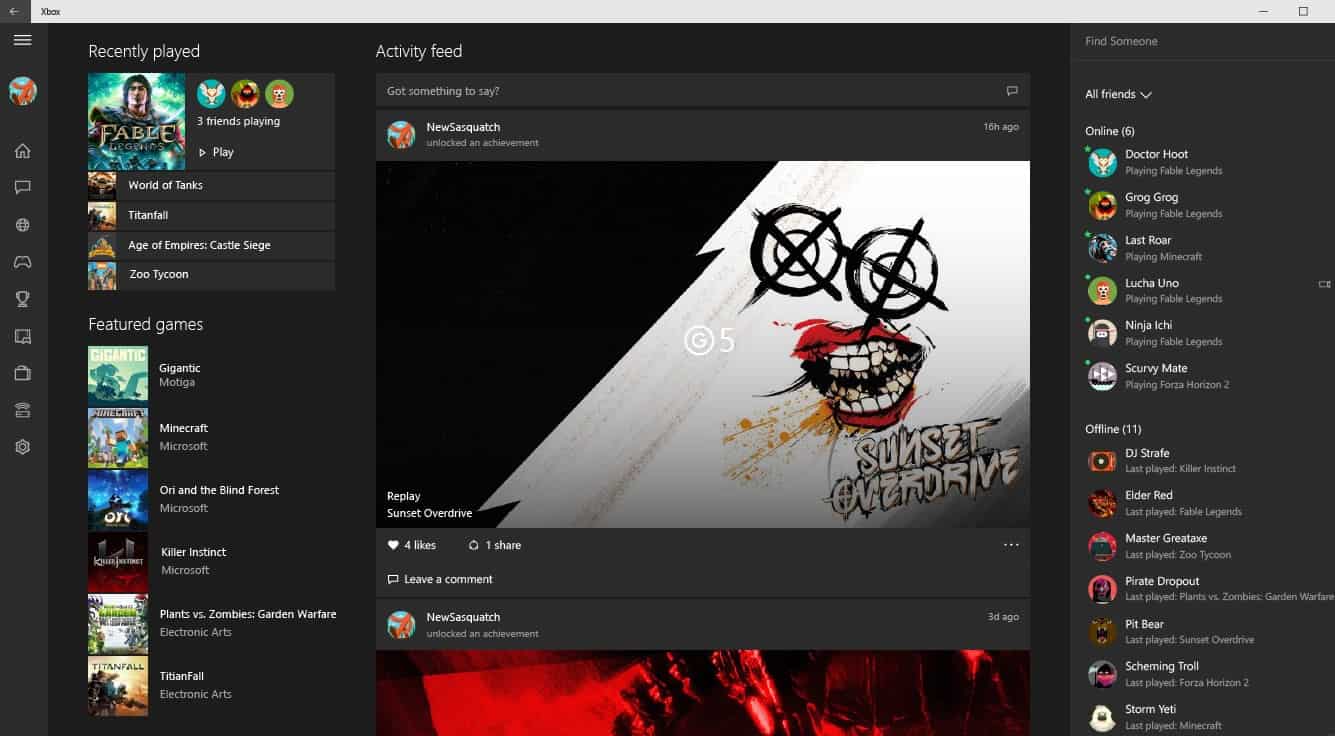Image resolution: width=1335 pixels, height=736 pixels.
Task: Click the heart icon to like the post
Action: pos(393,545)
